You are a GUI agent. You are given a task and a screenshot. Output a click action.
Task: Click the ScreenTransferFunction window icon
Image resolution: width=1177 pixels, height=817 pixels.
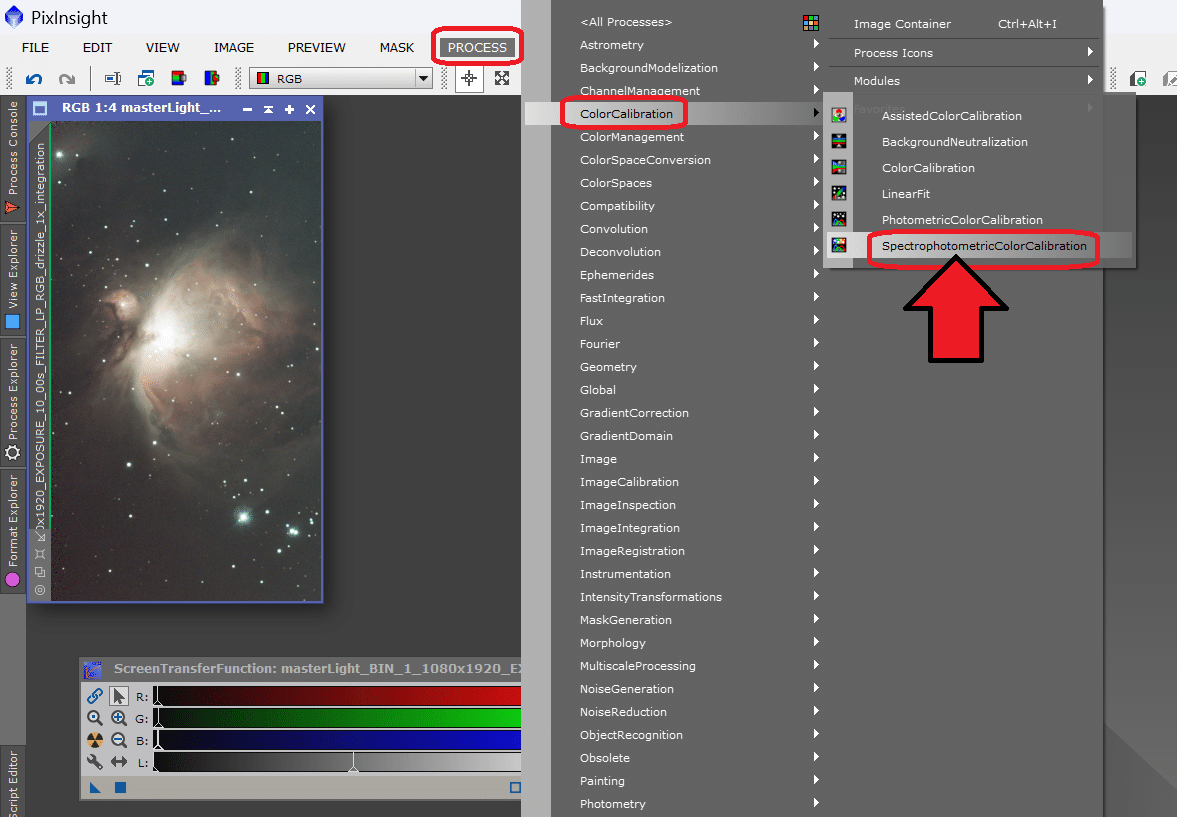click(92, 669)
